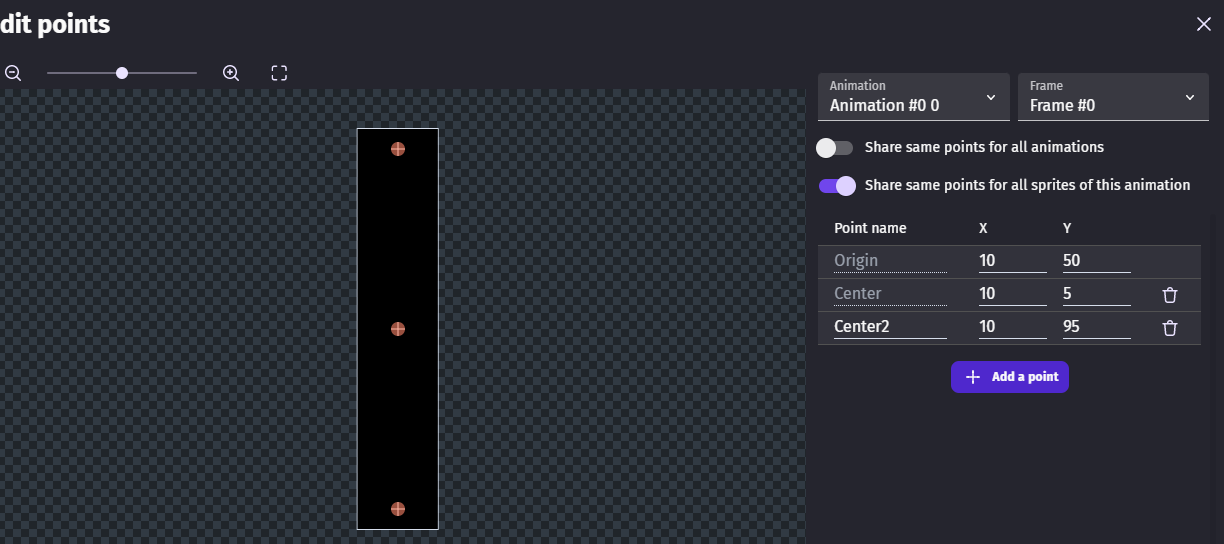Delete the Center point with trash icon
The height and width of the screenshot is (544, 1224).
point(1170,295)
